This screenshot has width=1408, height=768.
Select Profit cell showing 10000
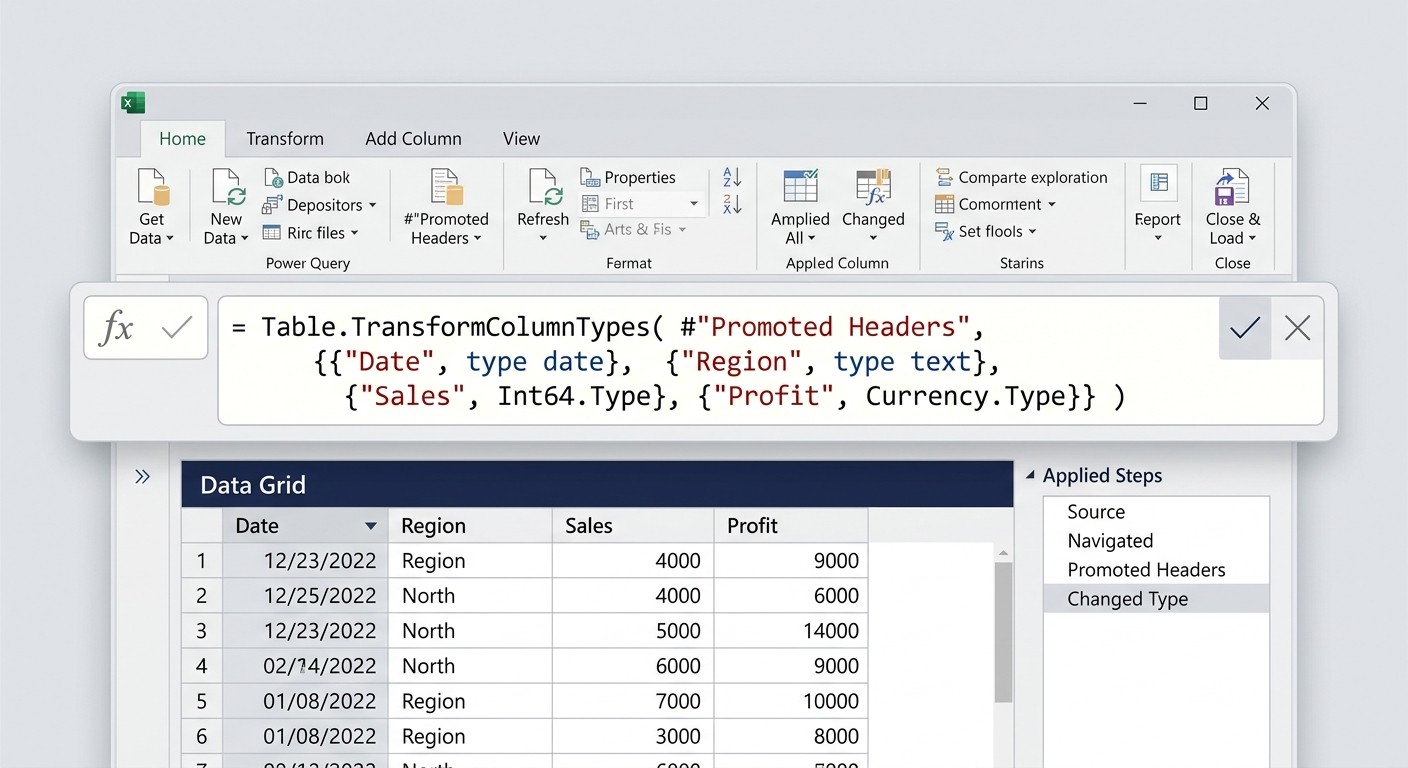tap(791, 701)
